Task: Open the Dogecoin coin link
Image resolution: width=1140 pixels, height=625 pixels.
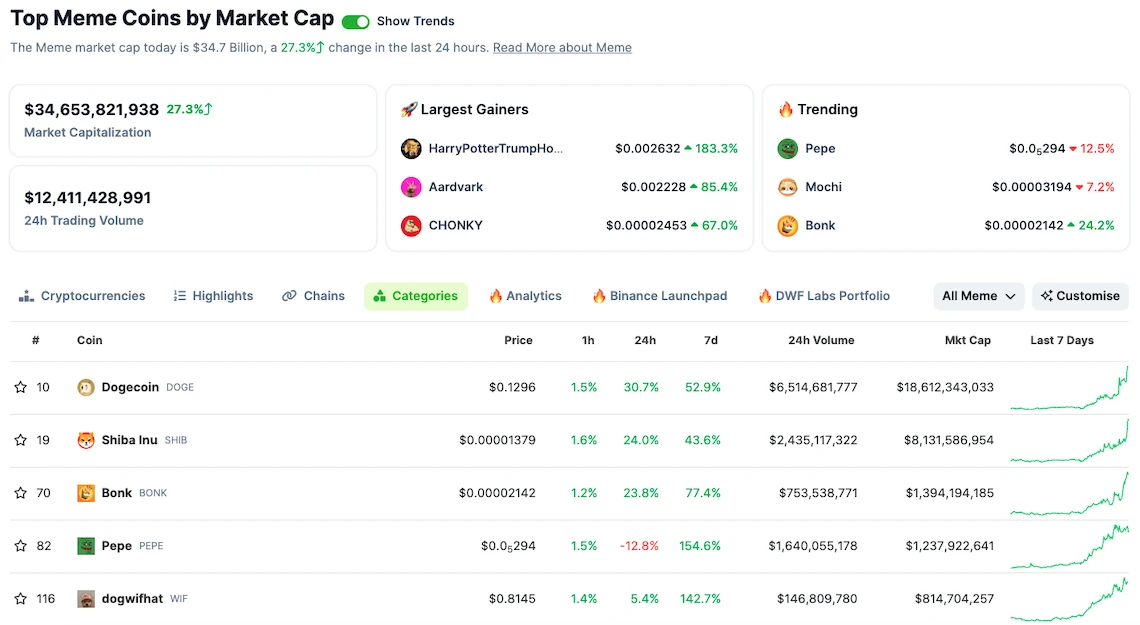Action: click(x=130, y=387)
